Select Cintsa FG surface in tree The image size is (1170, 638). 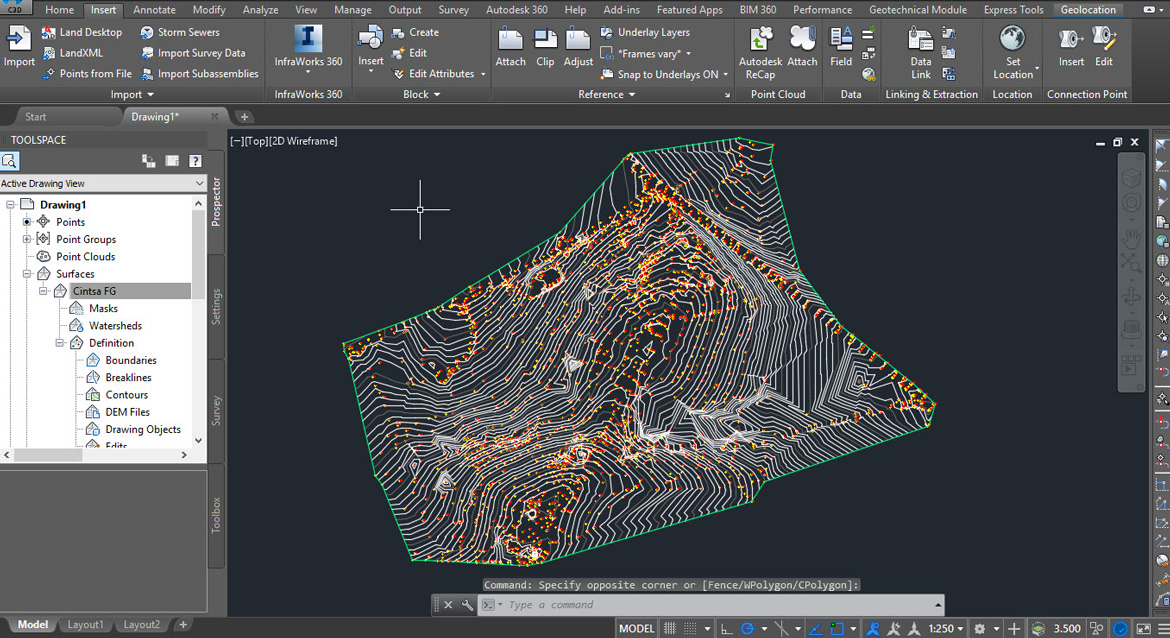click(94, 291)
